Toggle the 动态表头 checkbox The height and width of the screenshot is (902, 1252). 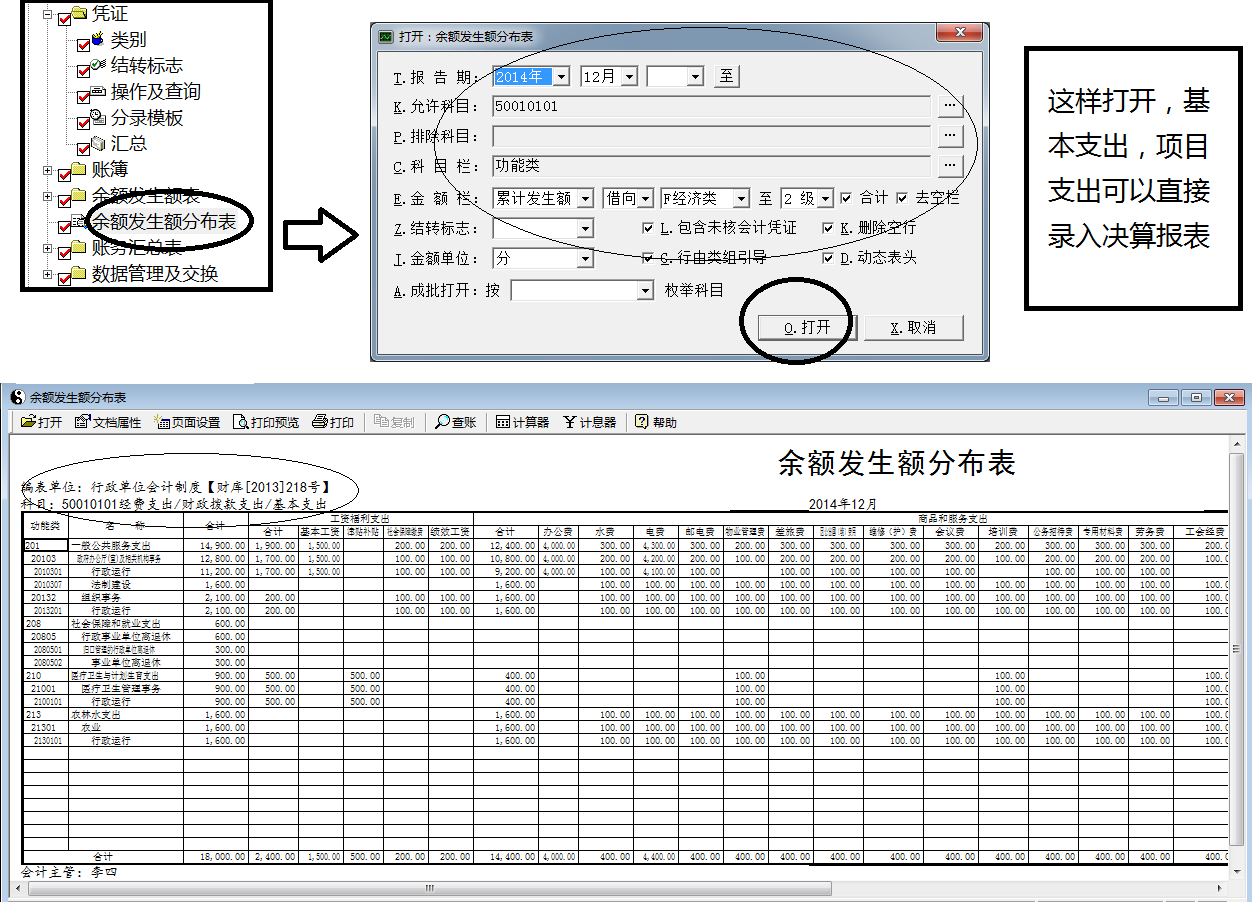828,258
